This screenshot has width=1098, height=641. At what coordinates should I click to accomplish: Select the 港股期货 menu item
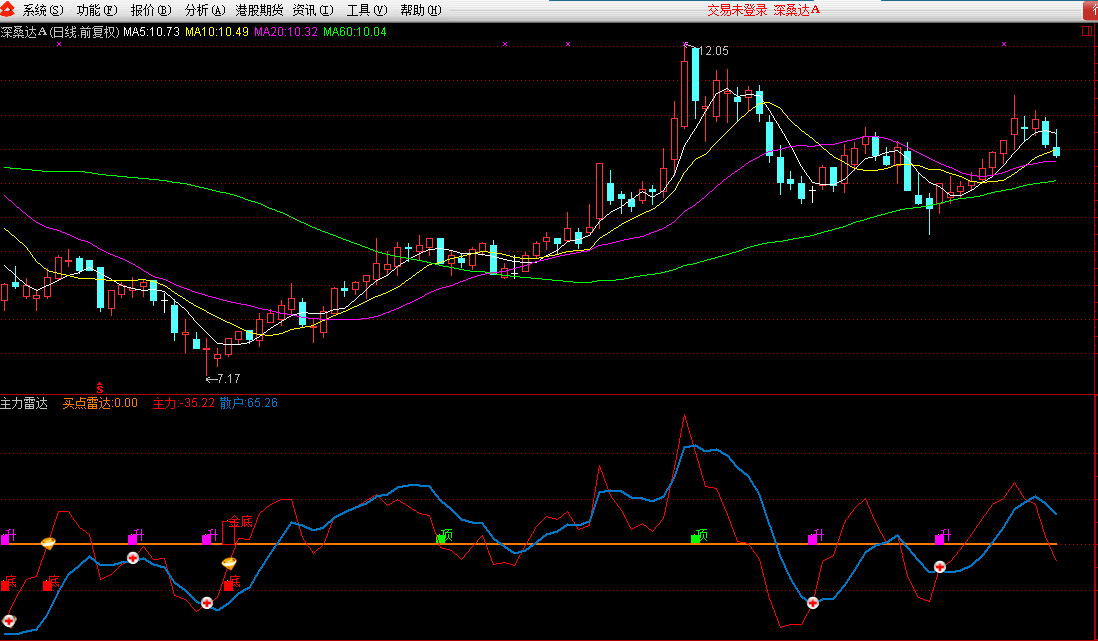(259, 10)
